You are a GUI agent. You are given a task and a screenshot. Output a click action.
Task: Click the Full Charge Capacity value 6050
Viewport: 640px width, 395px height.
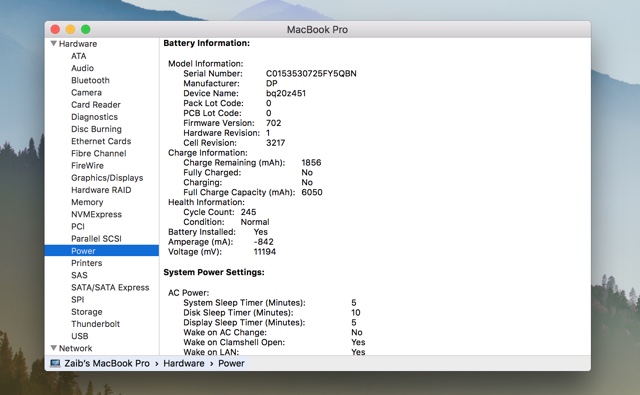[x=312, y=192]
